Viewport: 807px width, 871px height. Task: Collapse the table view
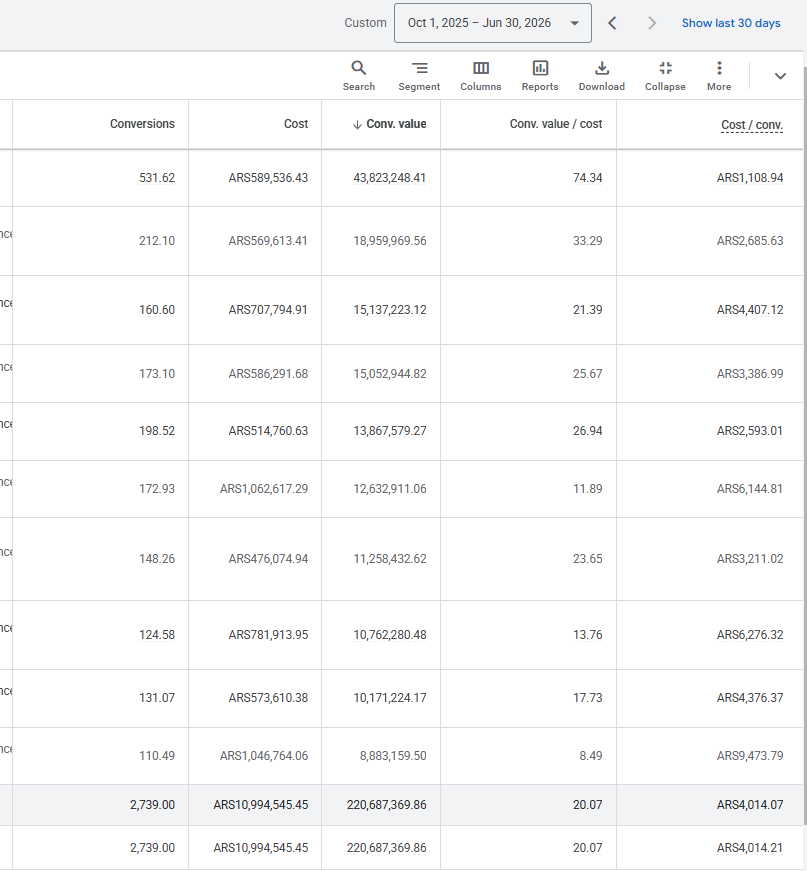[665, 76]
